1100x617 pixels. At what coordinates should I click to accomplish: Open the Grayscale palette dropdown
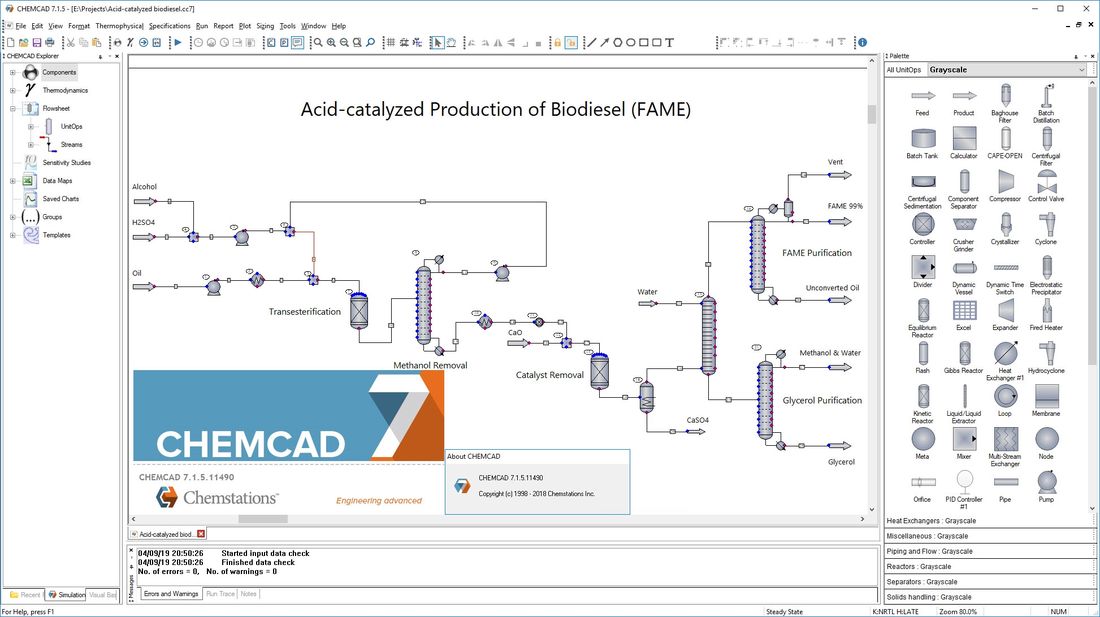pos(1007,69)
